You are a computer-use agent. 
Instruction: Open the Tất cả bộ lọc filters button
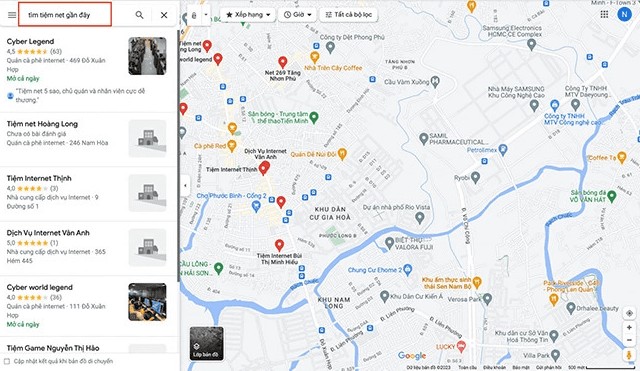tap(348, 15)
